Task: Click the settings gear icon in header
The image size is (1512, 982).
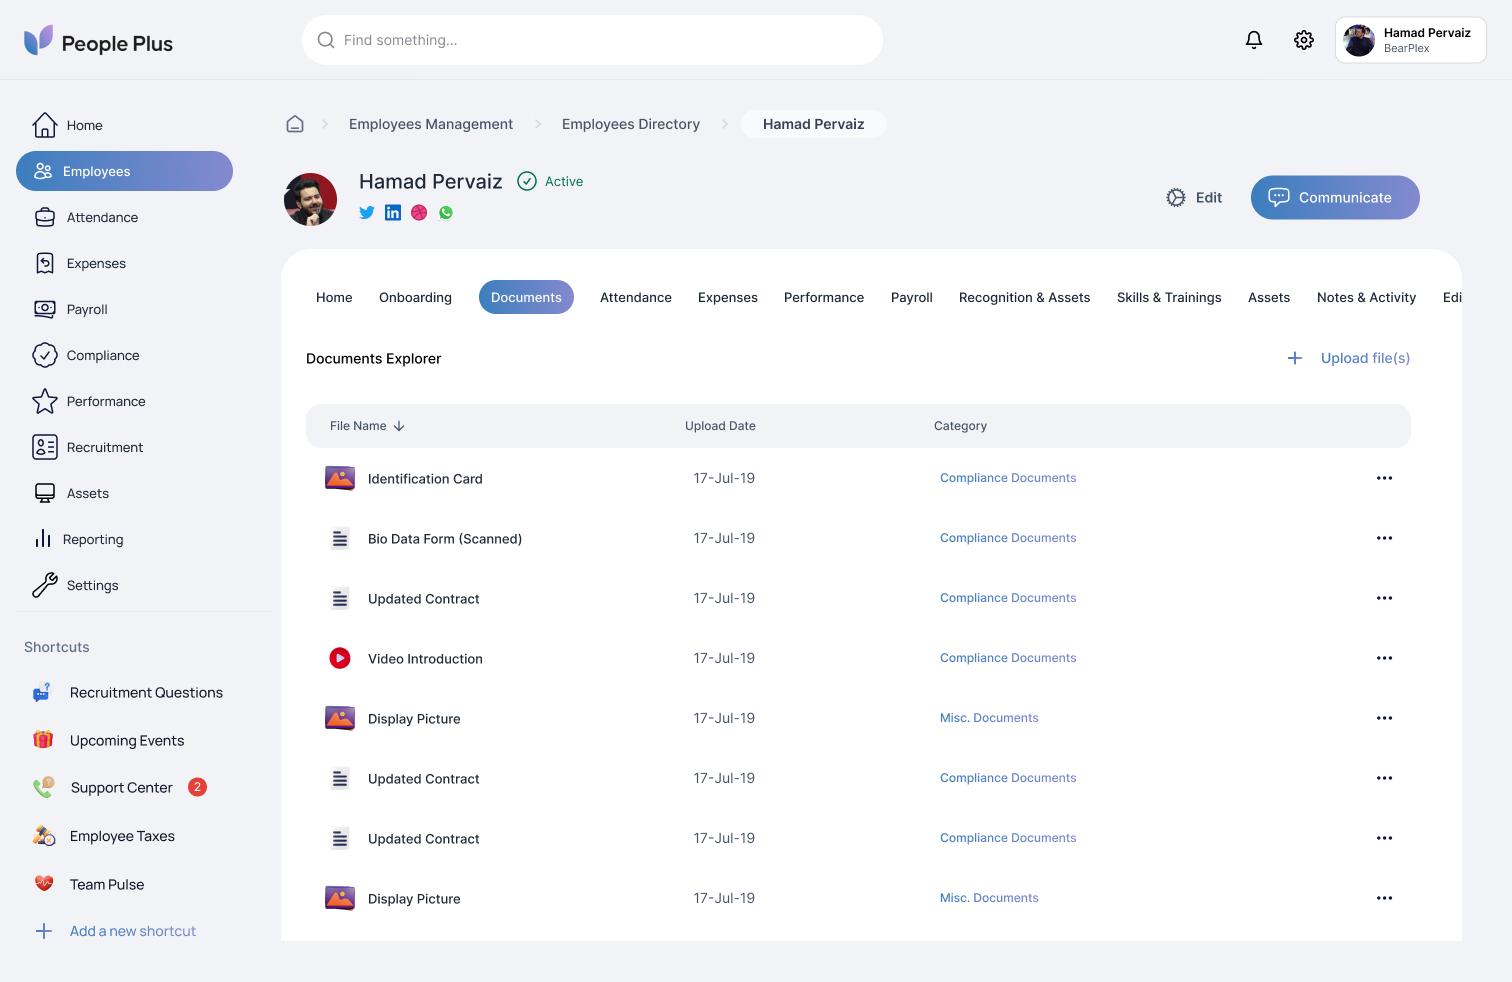Action: tap(1303, 40)
